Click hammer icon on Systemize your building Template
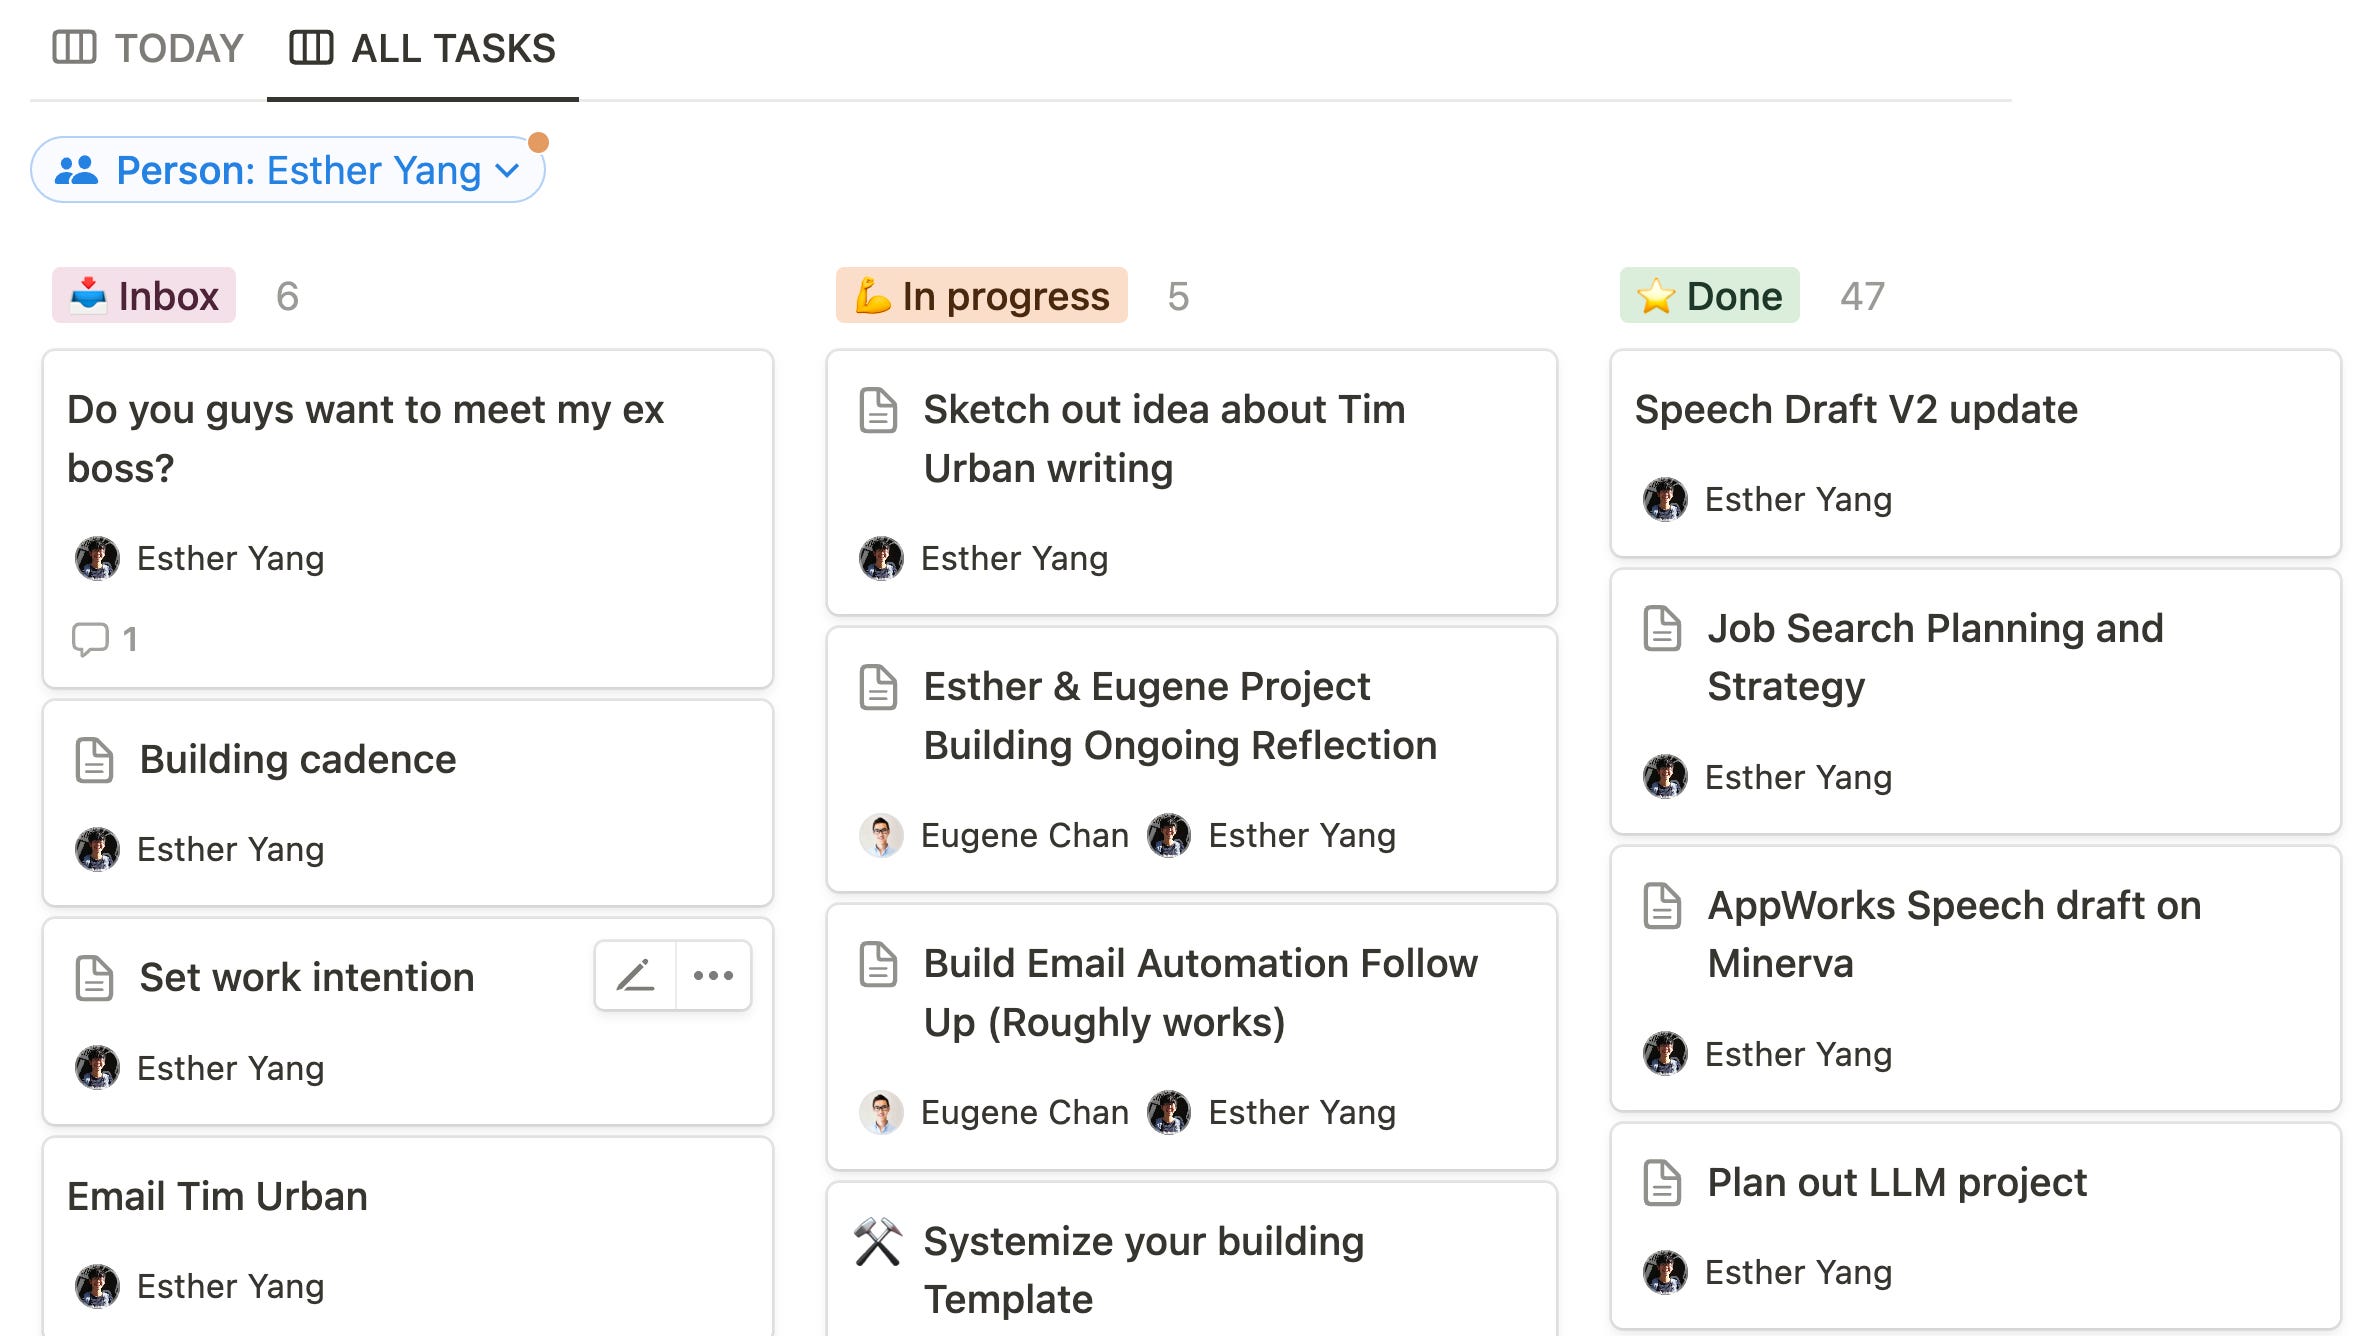 click(878, 1242)
